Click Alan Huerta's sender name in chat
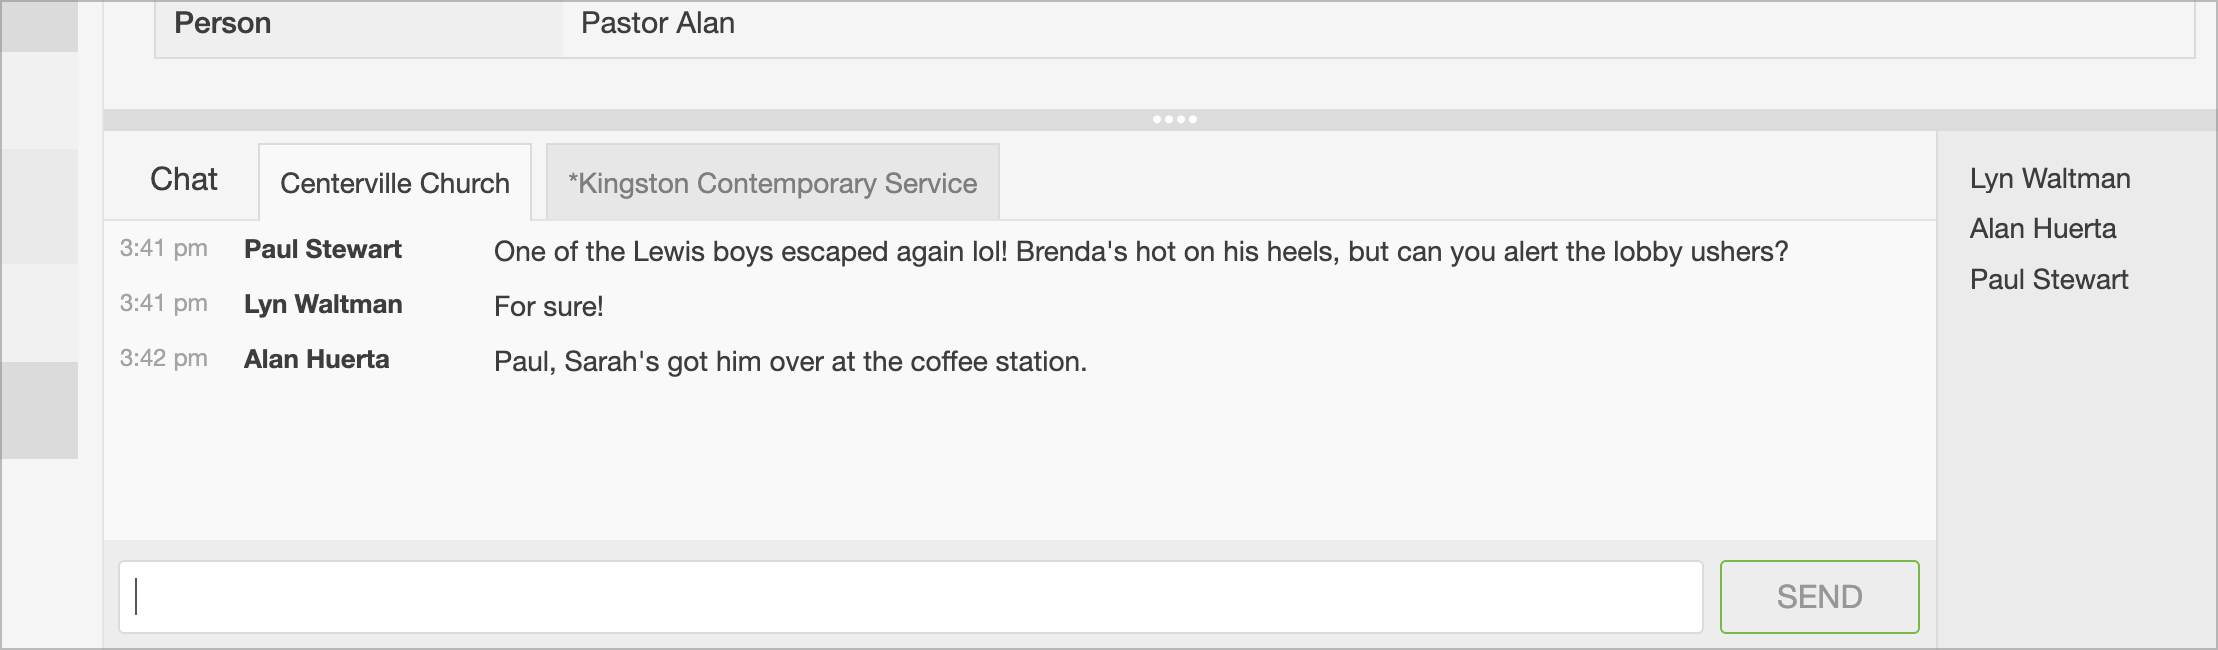 point(316,359)
